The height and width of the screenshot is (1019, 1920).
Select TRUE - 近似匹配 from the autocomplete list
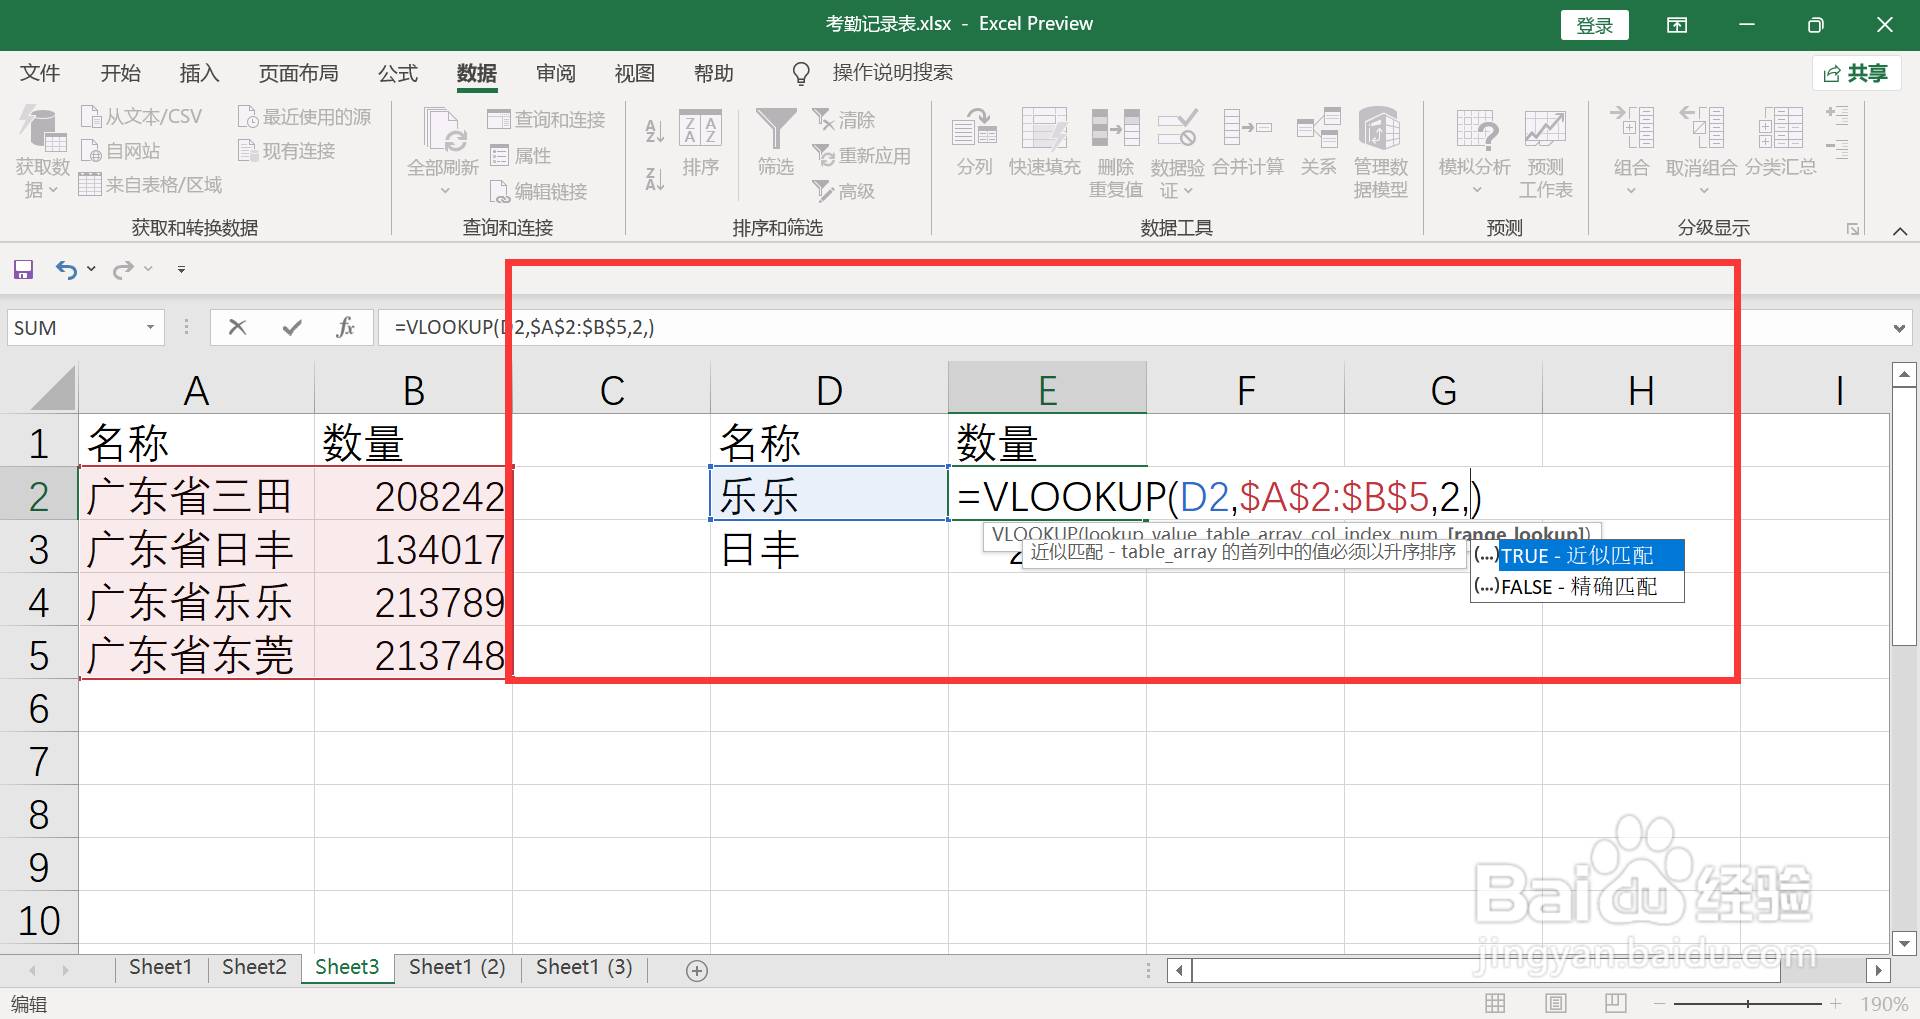pos(1576,555)
